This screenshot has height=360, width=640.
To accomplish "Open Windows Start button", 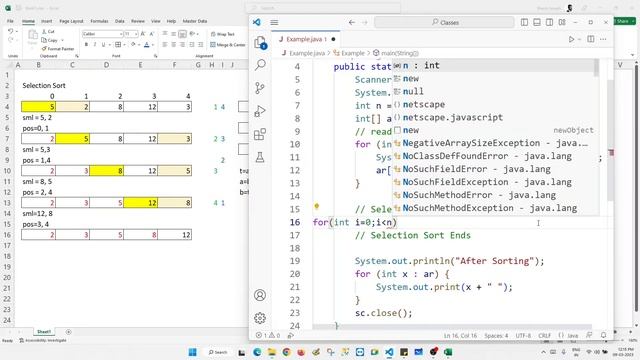I will [x=193, y=352].
